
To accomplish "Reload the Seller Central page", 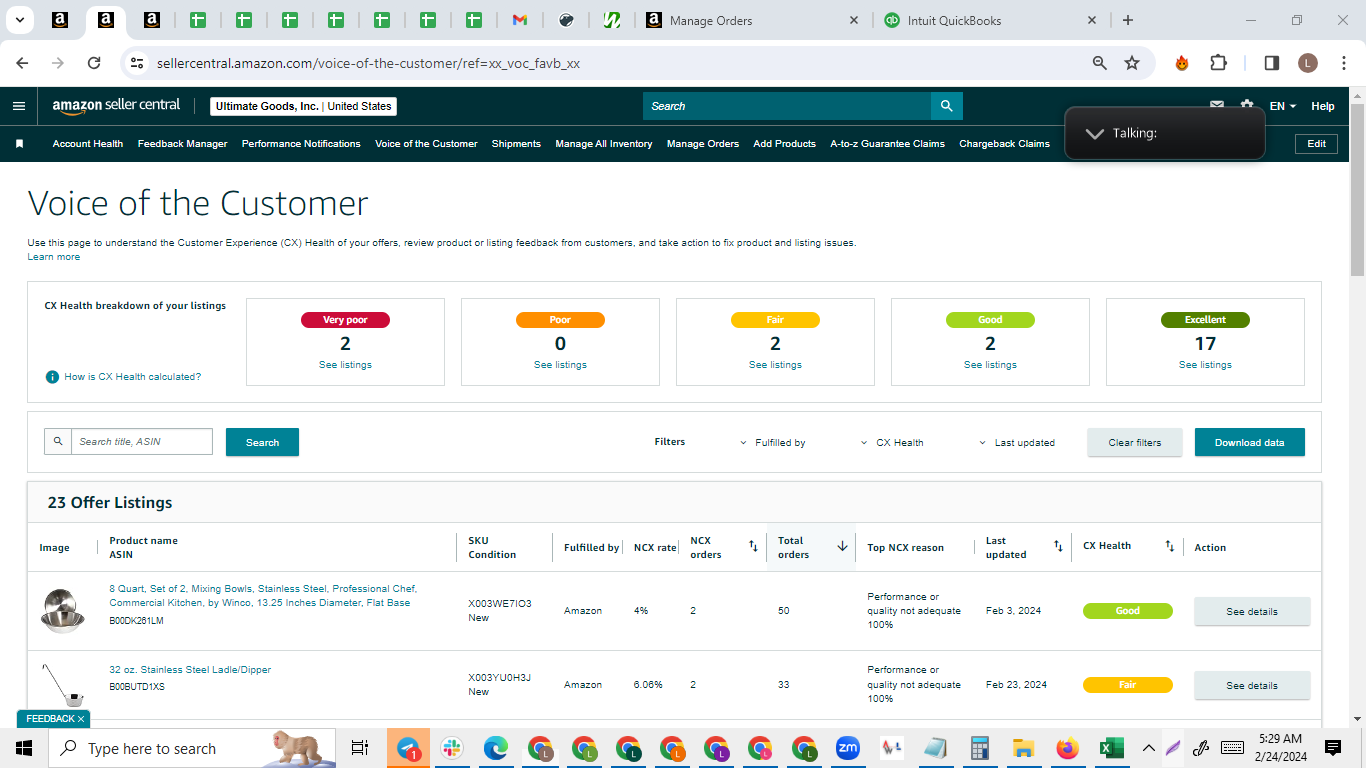I will tap(94, 63).
